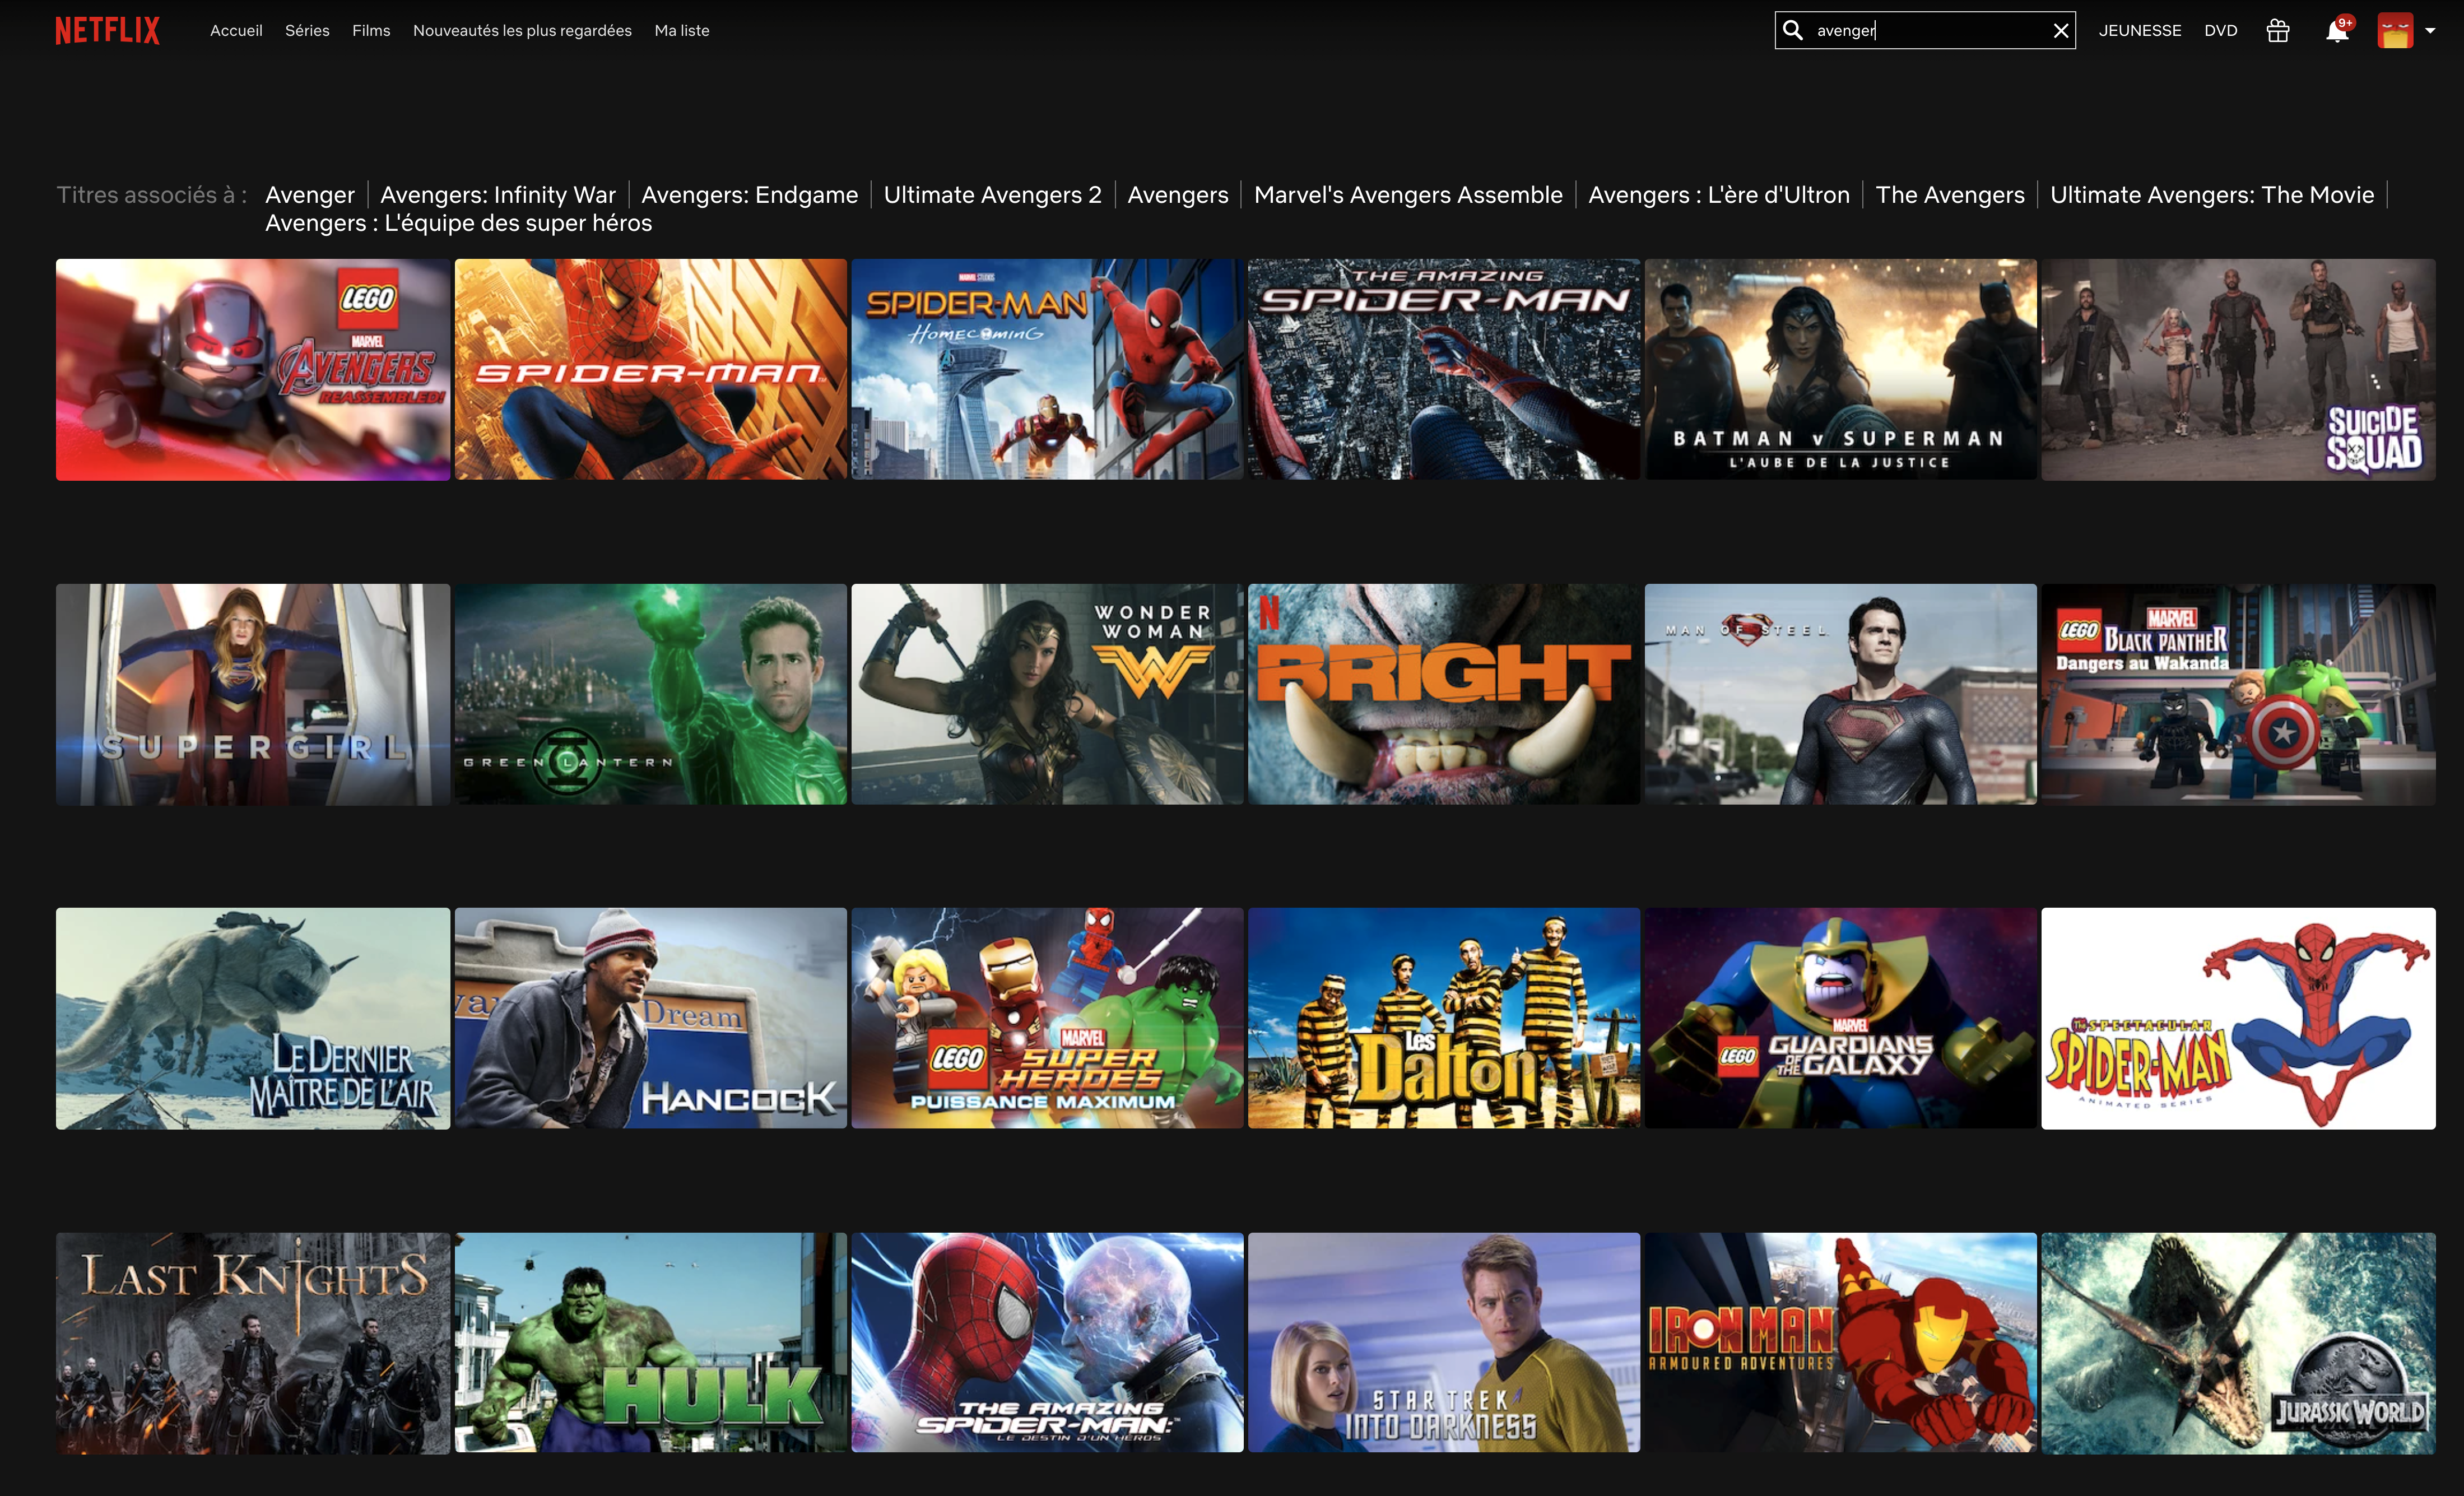Image resolution: width=2464 pixels, height=1496 pixels.
Task: Open Suicide Squad thumbnail
Action: point(2238,370)
